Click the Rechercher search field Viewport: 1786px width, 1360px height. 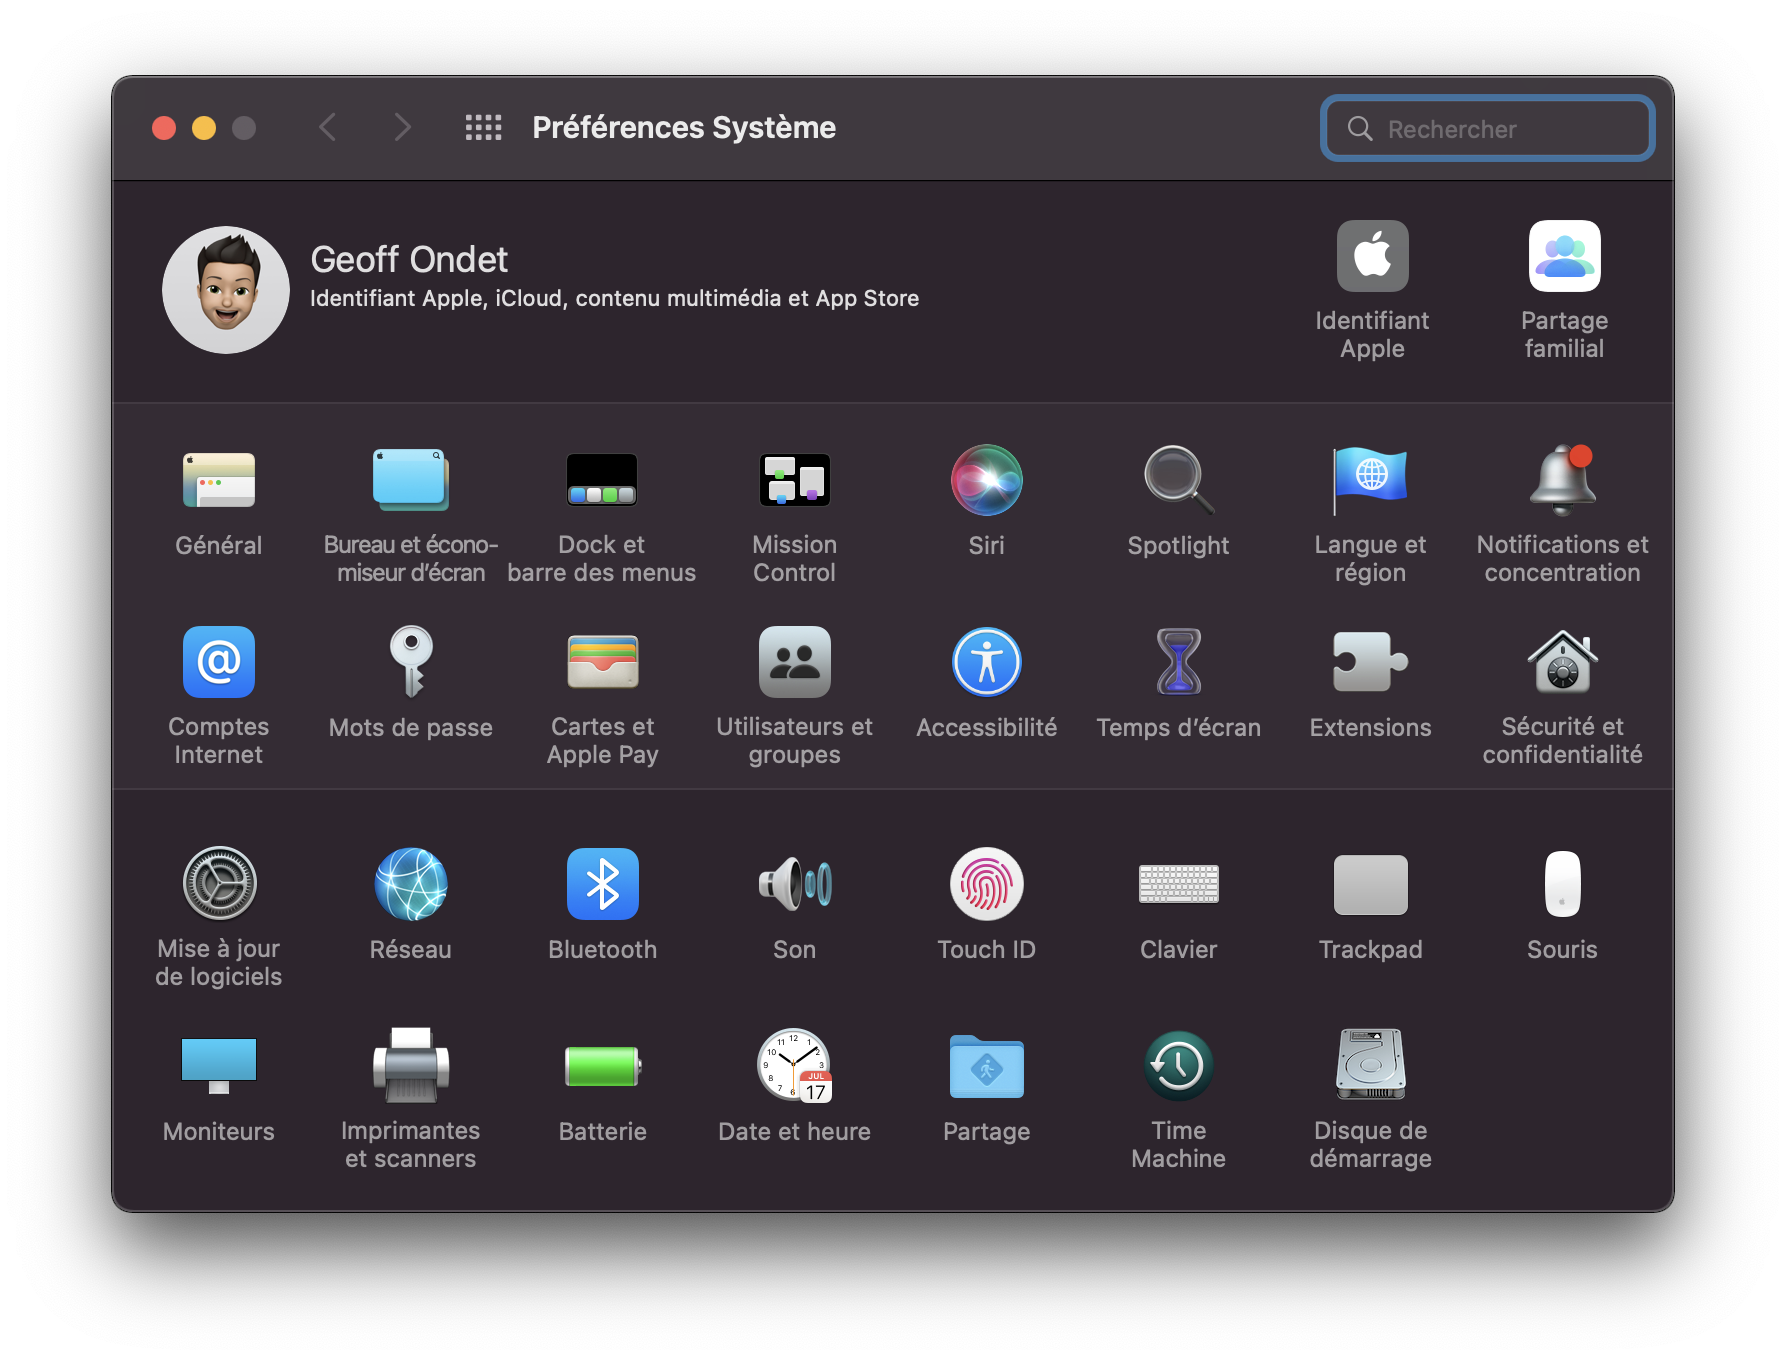[1488, 128]
